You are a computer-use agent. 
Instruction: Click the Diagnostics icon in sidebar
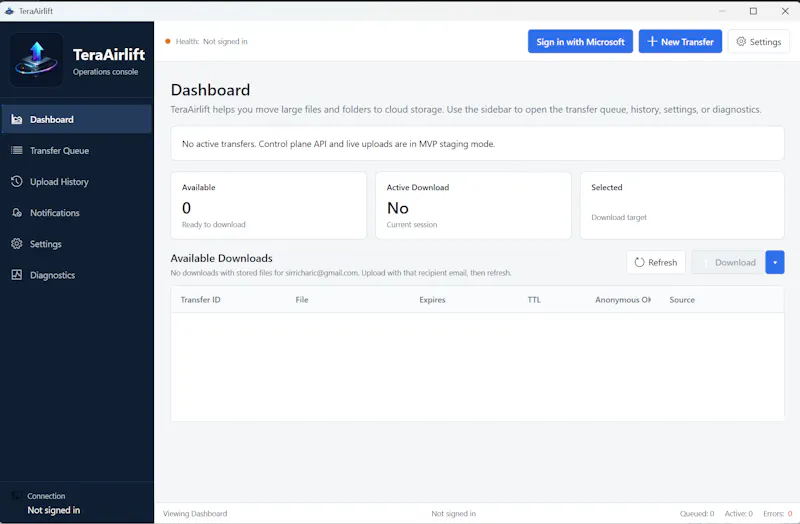pyautogui.click(x=17, y=275)
